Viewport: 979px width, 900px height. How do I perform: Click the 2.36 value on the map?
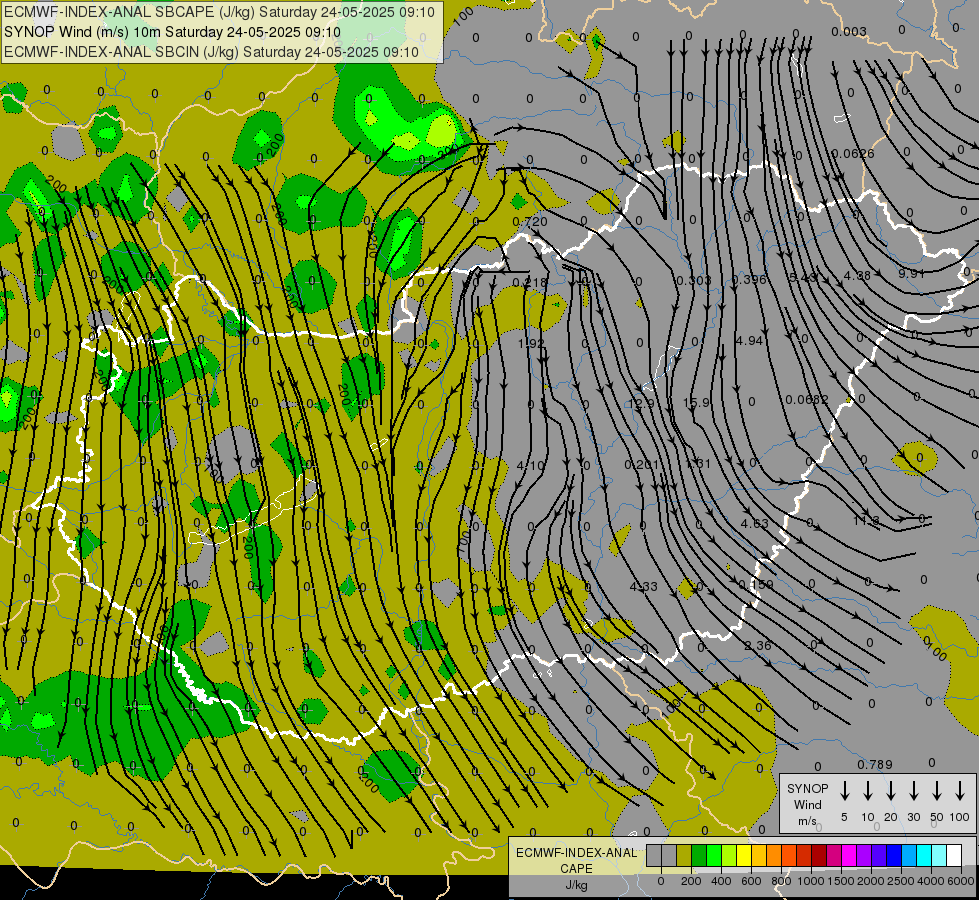tap(757, 645)
